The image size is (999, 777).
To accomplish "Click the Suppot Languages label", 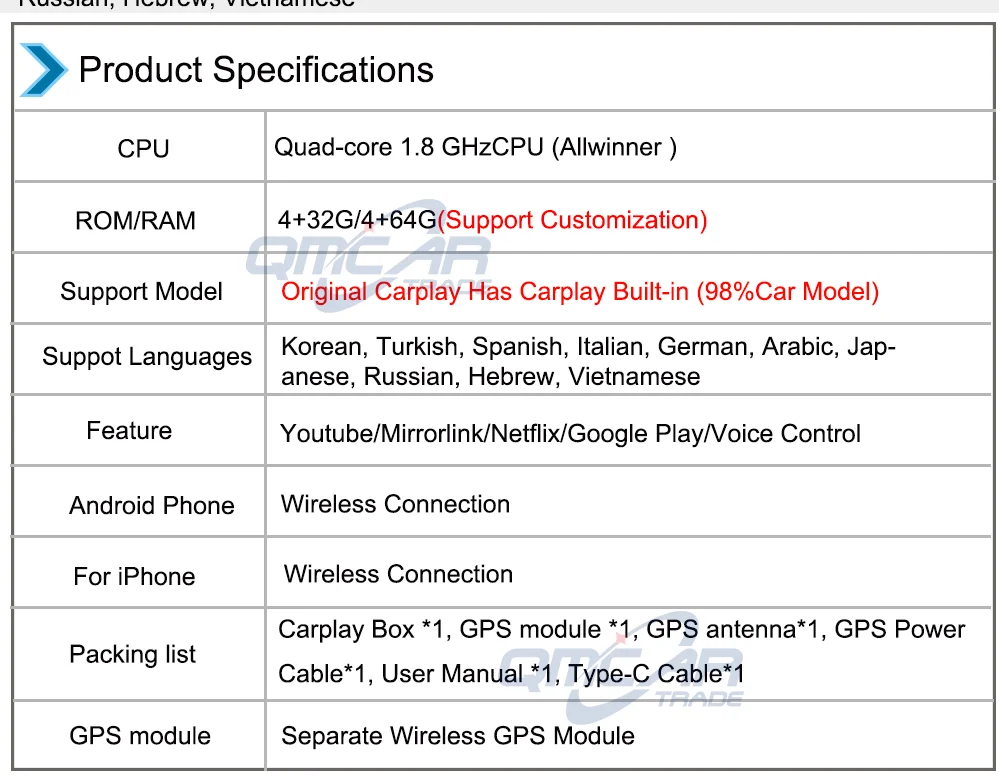I will click(x=147, y=357).
